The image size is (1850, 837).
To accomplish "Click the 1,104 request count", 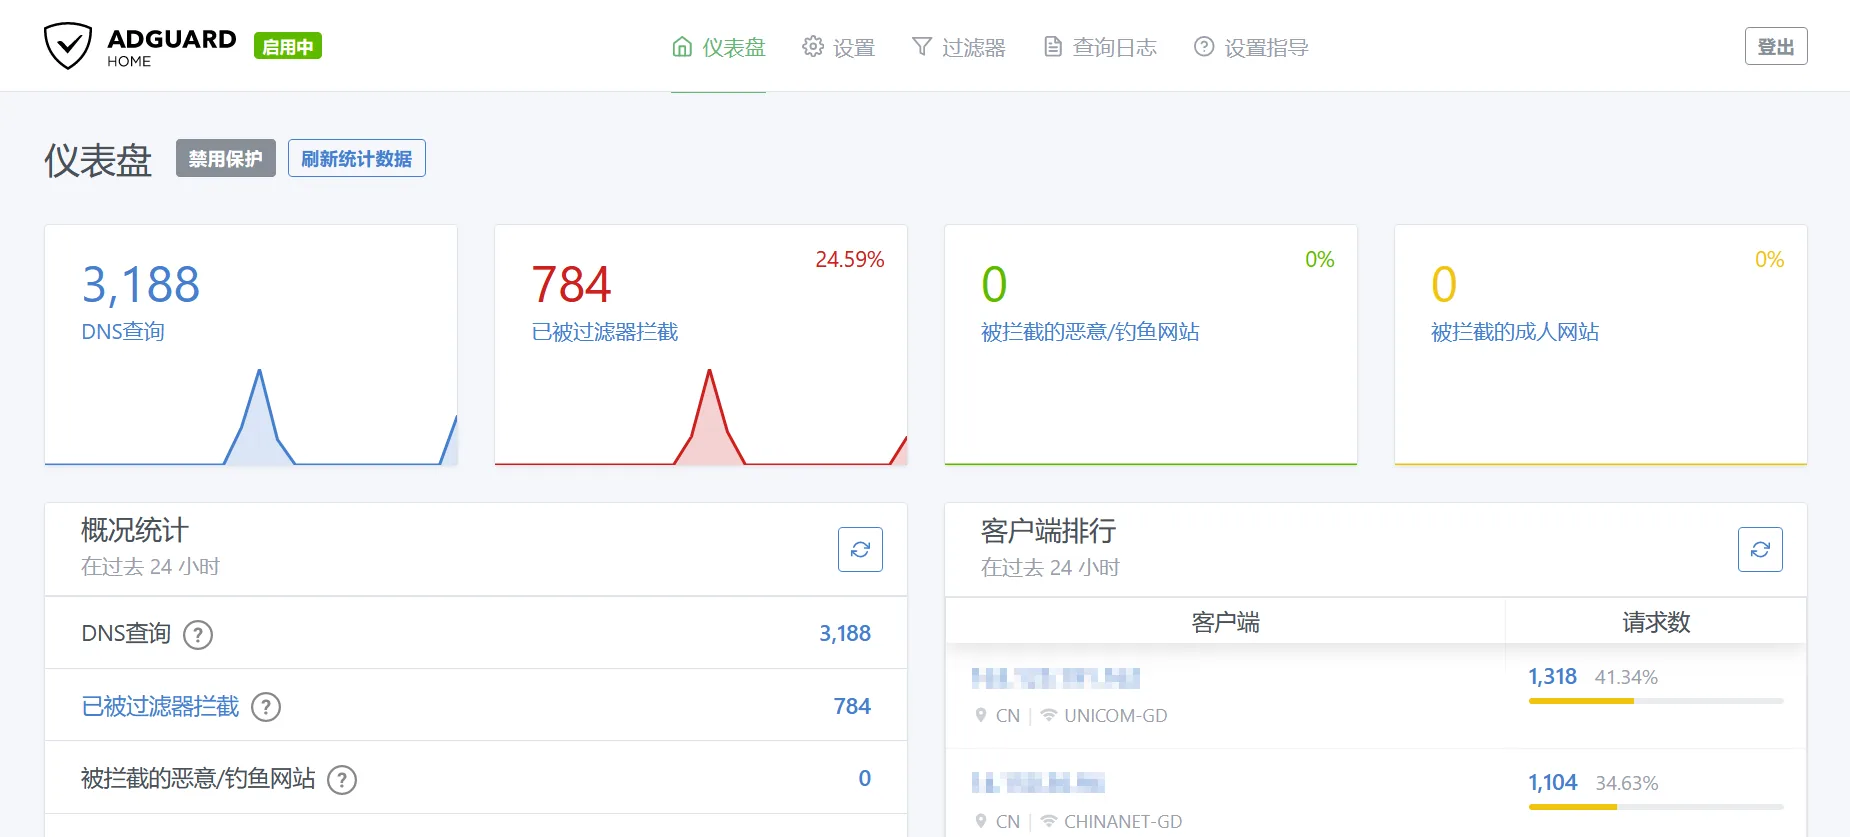I will coord(1553,783).
